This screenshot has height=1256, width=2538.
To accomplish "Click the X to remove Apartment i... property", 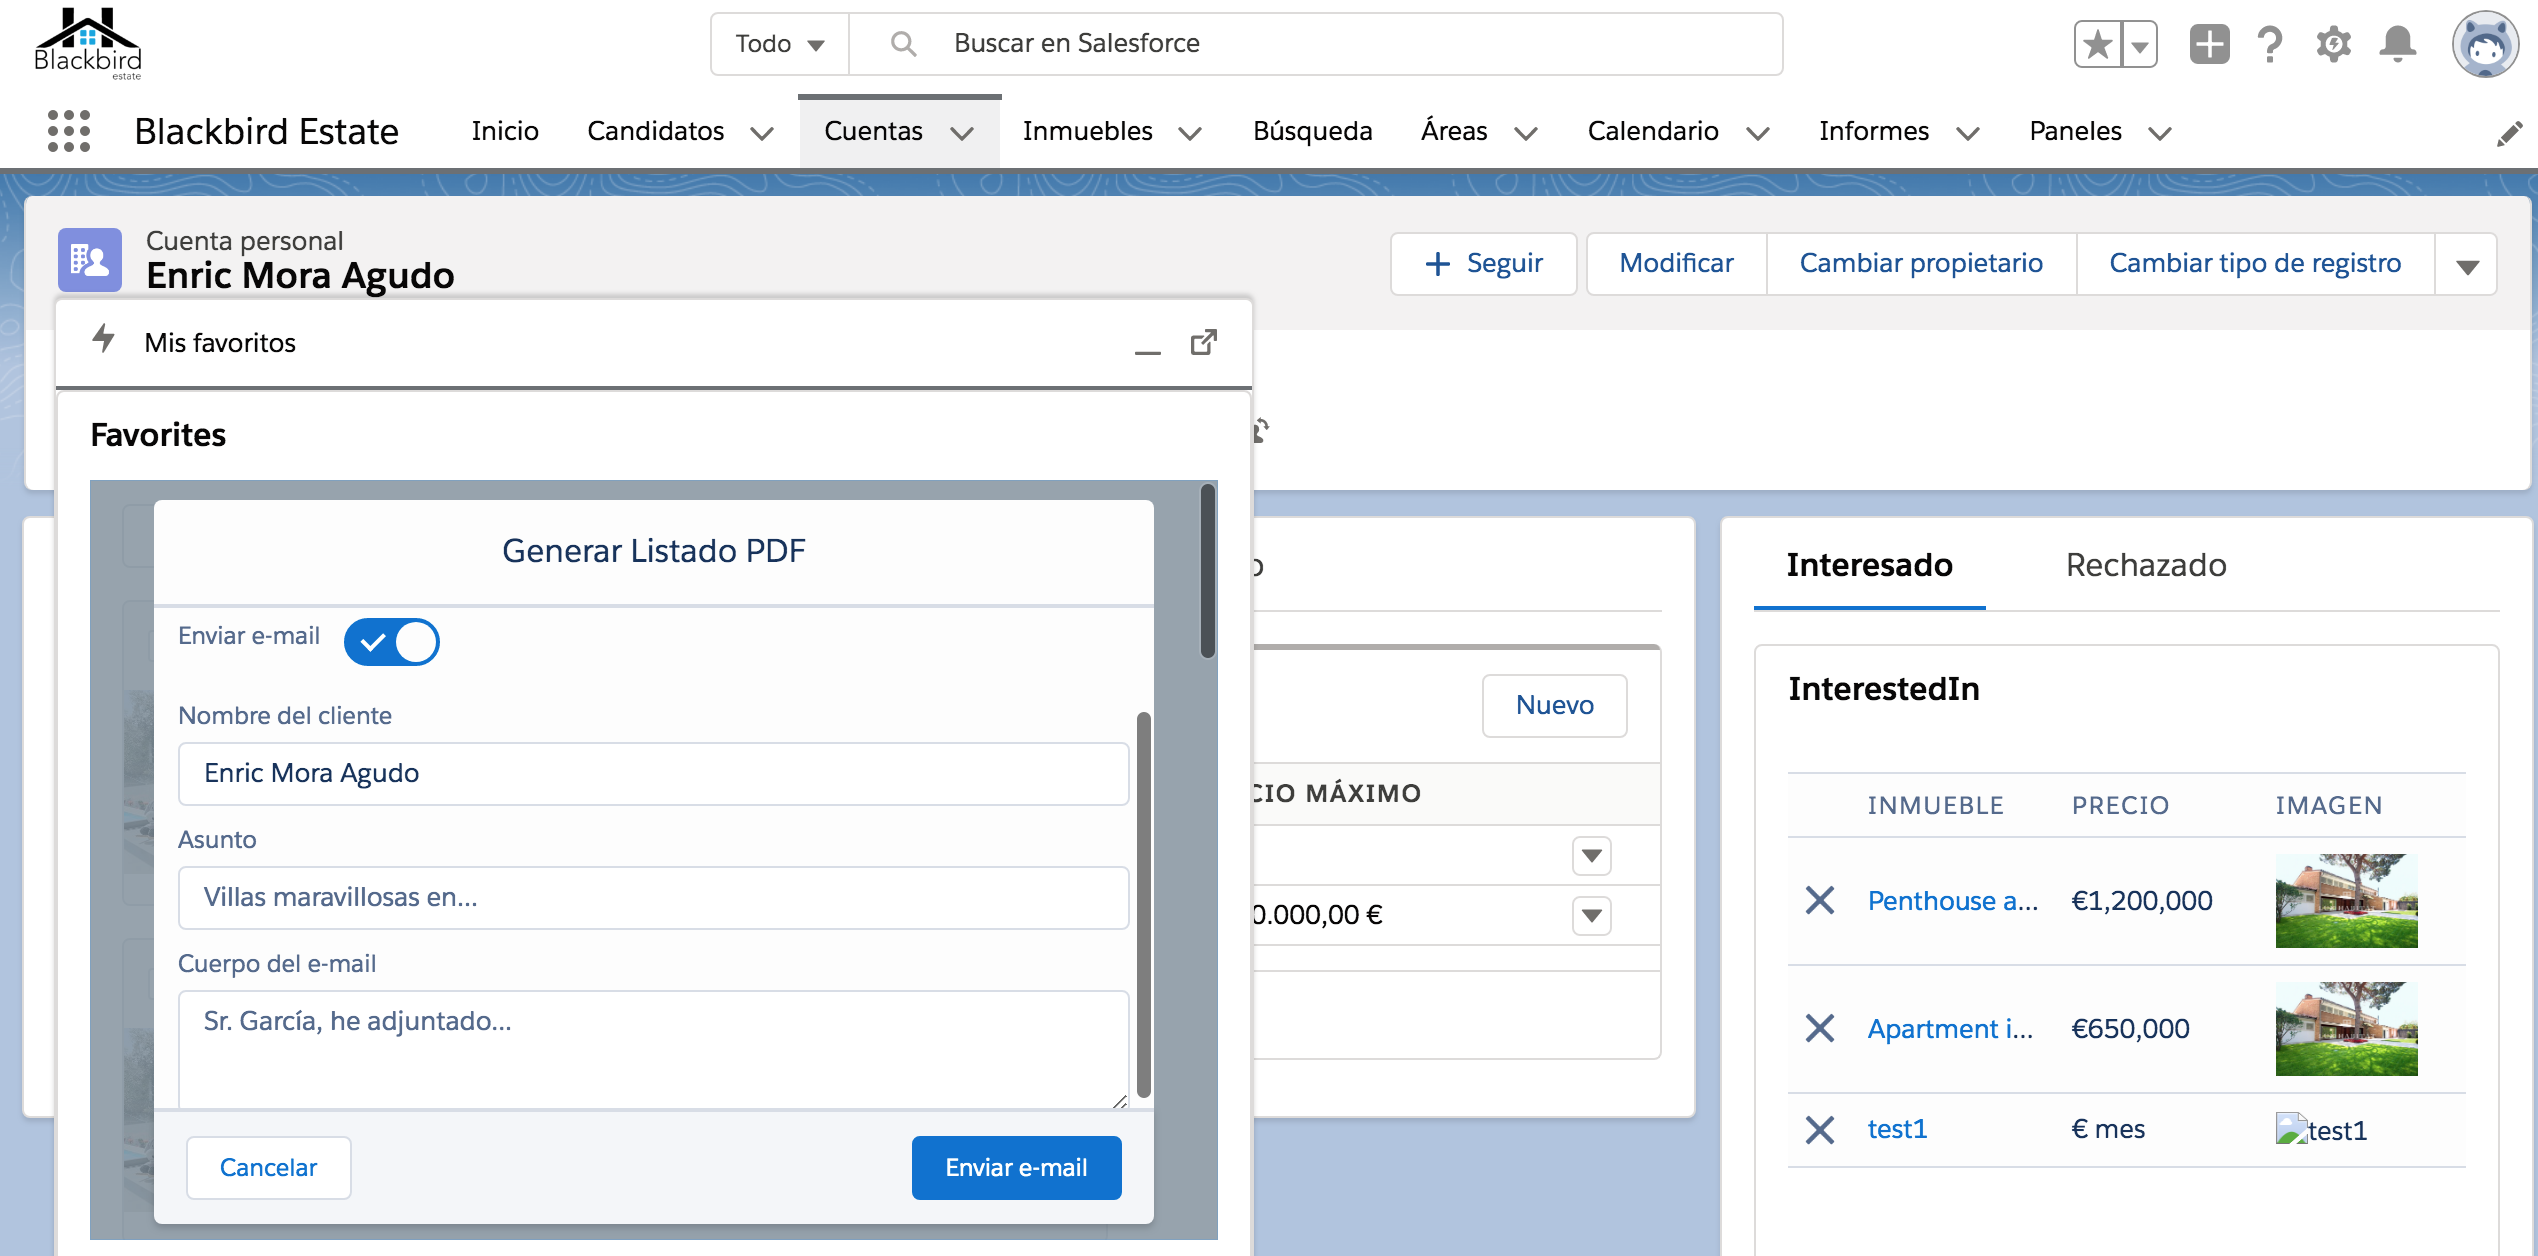I will pos(1819,1026).
